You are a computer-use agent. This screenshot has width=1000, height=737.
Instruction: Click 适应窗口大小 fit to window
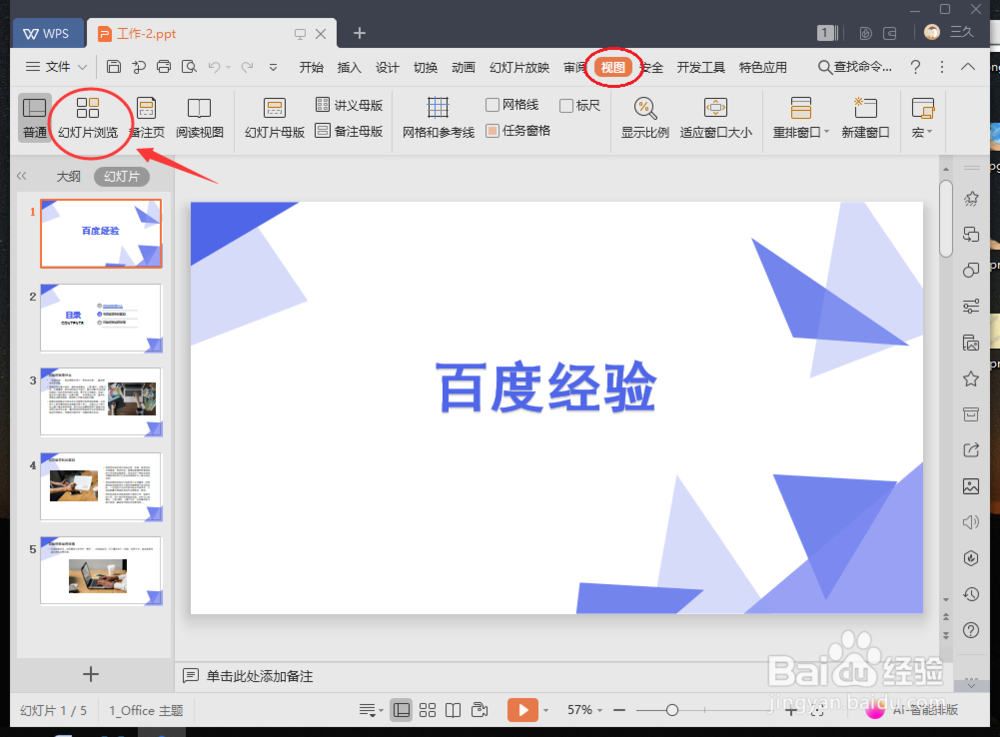click(716, 118)
